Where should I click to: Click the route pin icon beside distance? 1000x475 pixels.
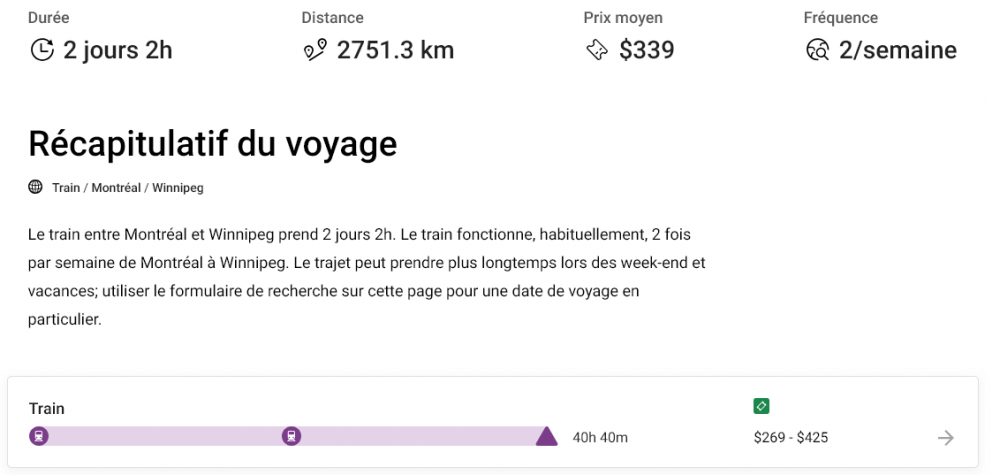[x=315, y=50]
